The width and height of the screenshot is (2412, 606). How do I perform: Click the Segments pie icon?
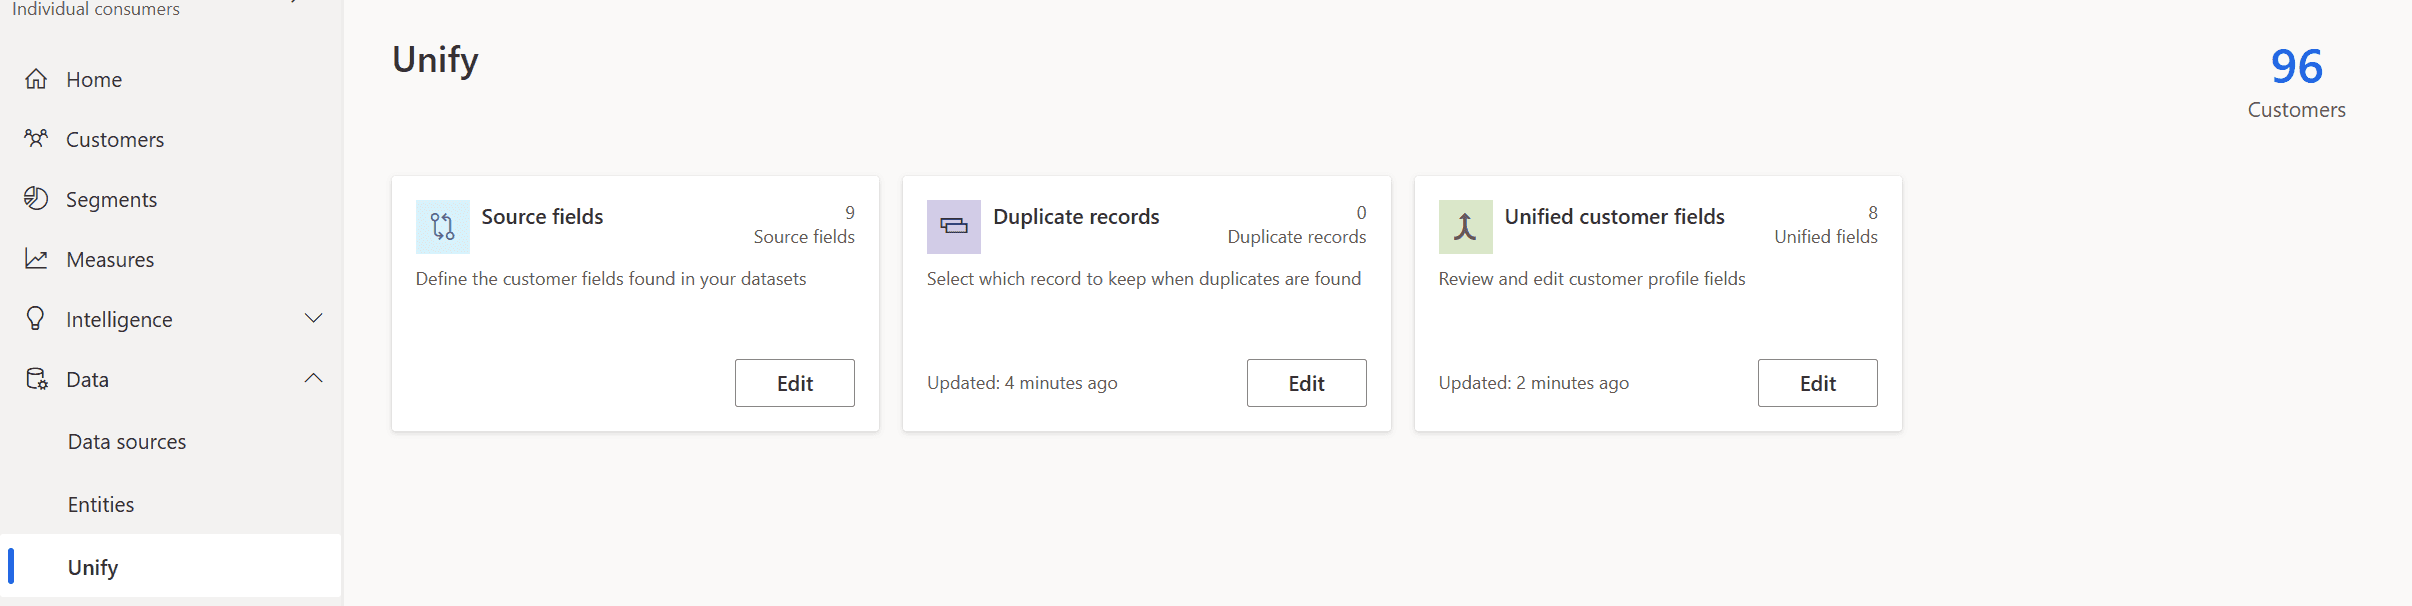click(x=36, y=199)
